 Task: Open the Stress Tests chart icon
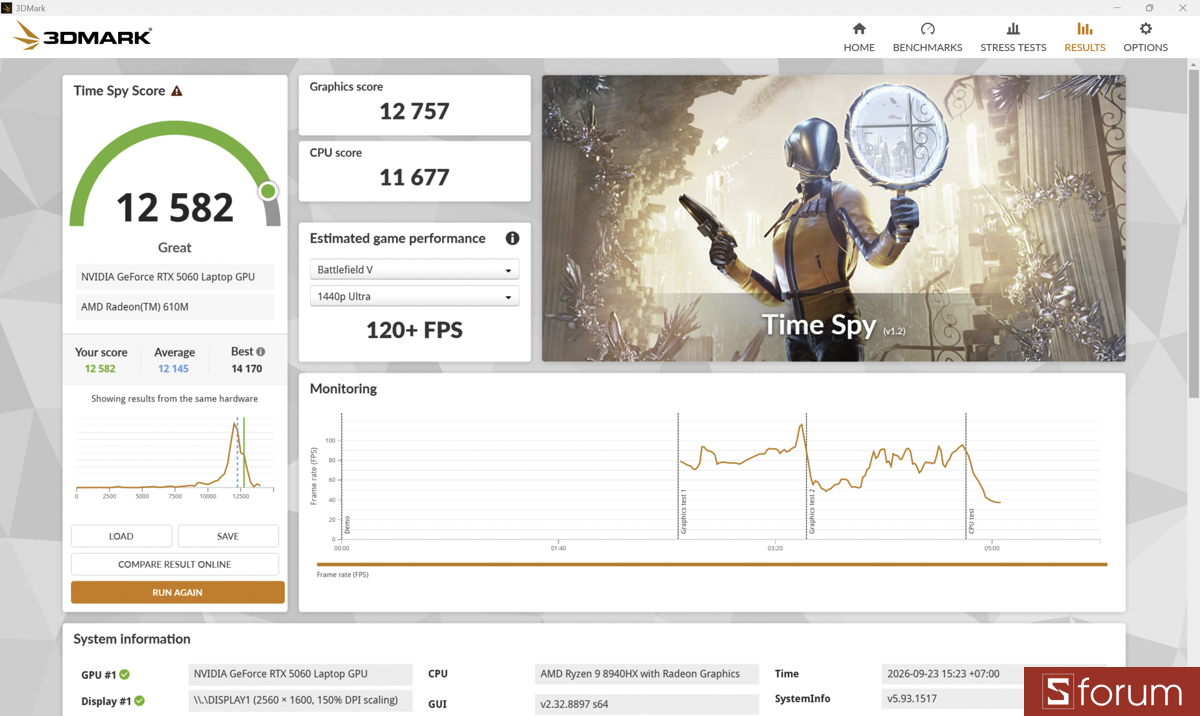pyautogui.click(x=1013, y=29)
